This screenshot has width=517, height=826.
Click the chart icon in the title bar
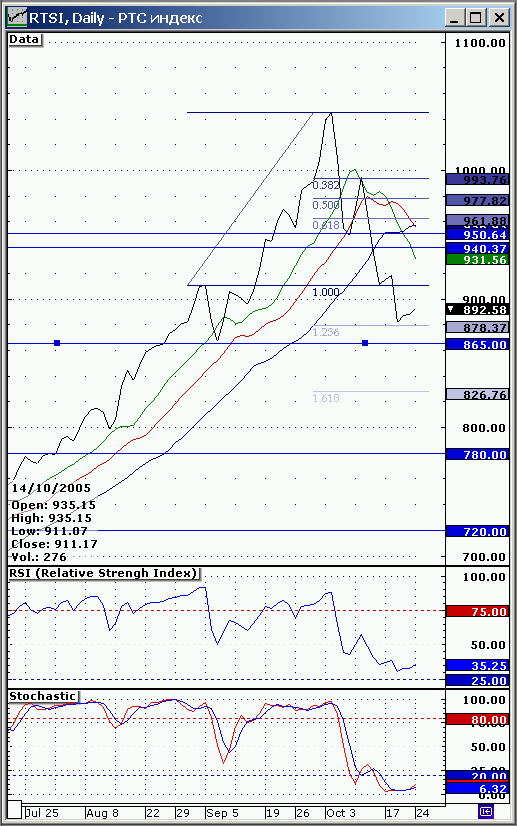pos(17,17)
